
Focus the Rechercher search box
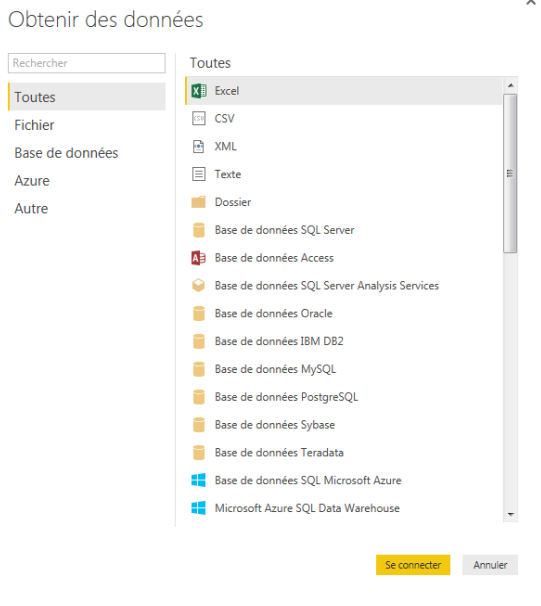(87, 63)
